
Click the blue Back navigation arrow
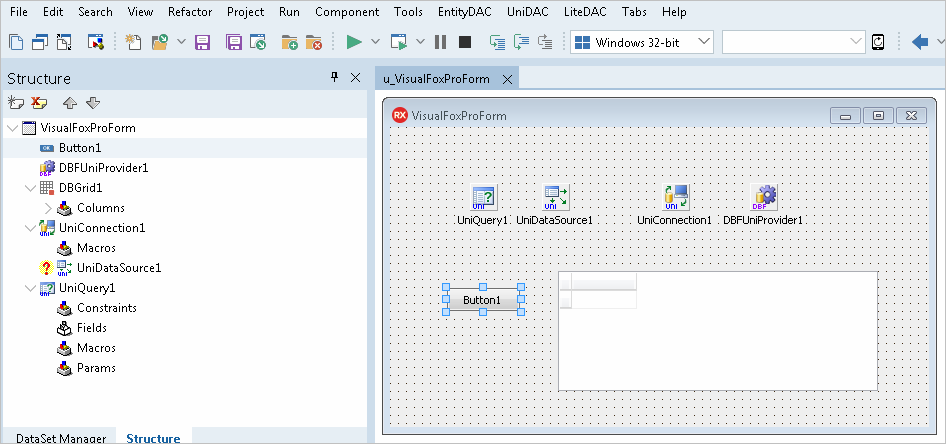coord(920,42)
